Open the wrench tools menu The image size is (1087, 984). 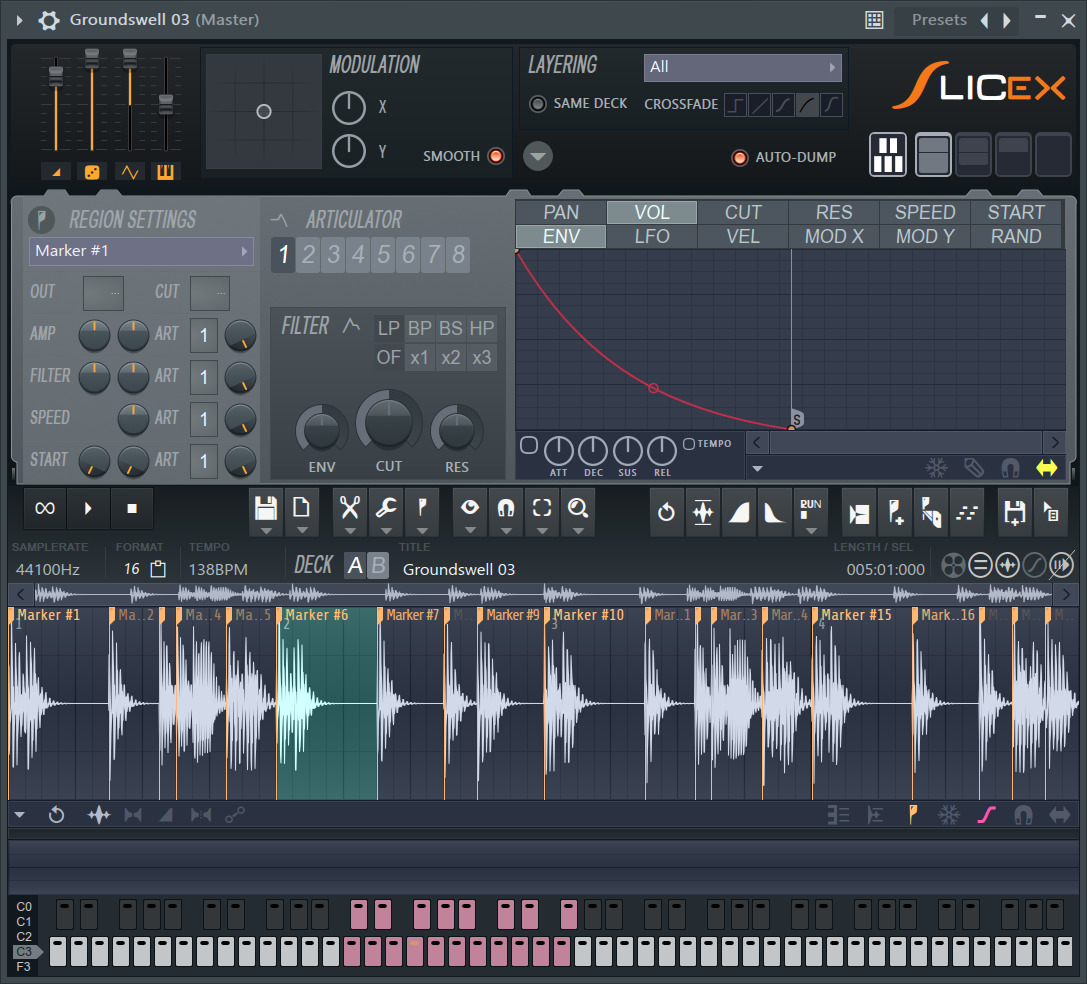click(386, 507)
